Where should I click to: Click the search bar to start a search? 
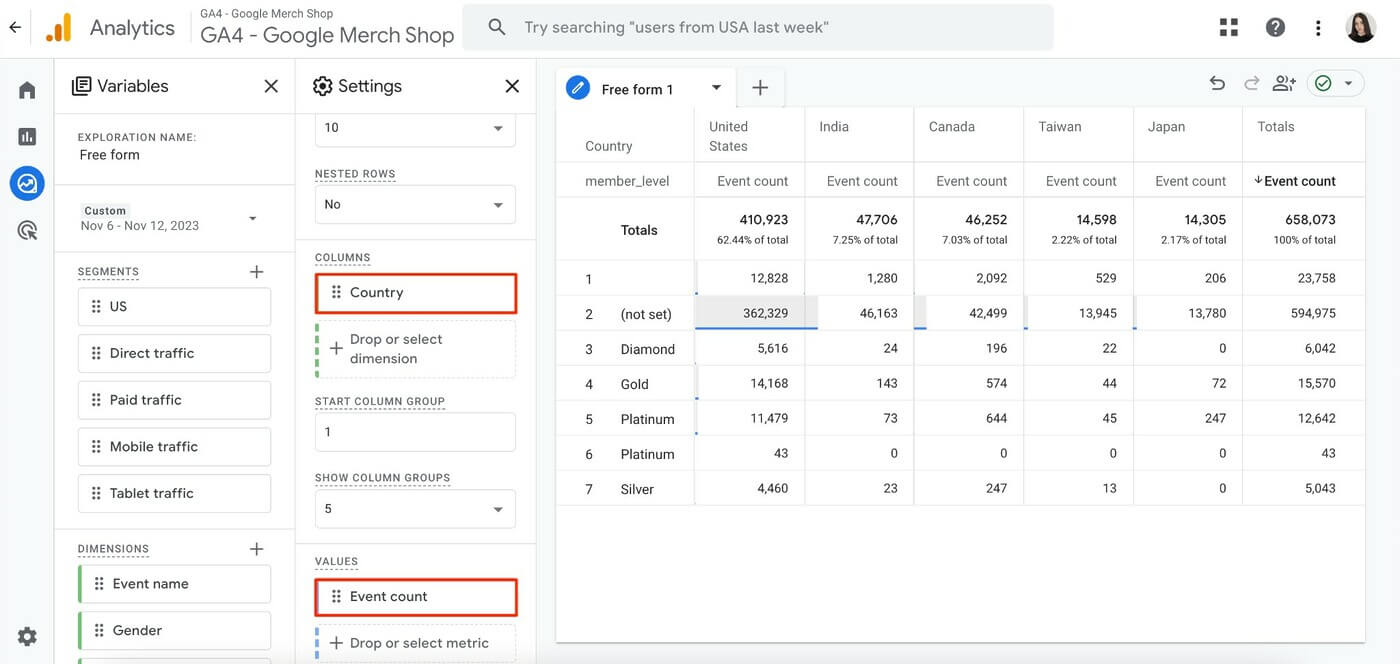pos(755,26)
